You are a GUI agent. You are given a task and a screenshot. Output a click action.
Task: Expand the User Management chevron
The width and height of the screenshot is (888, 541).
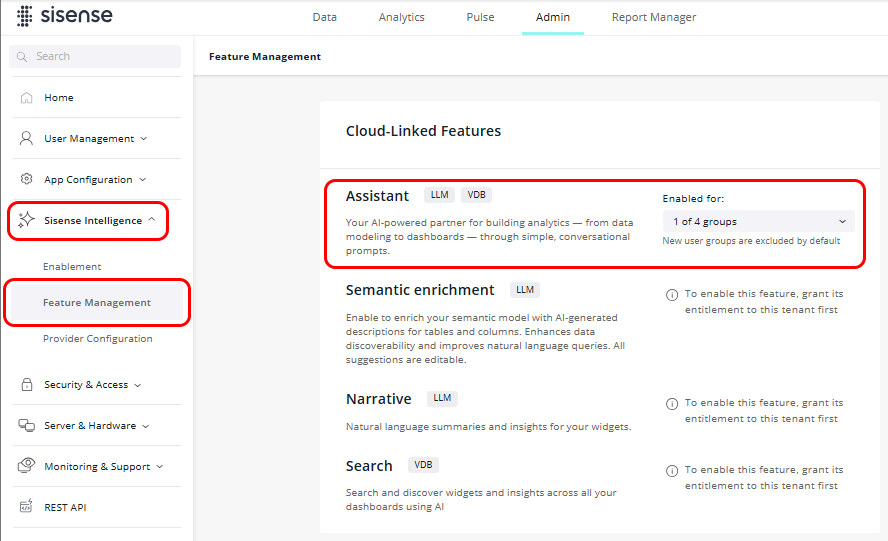pos(144,138)
